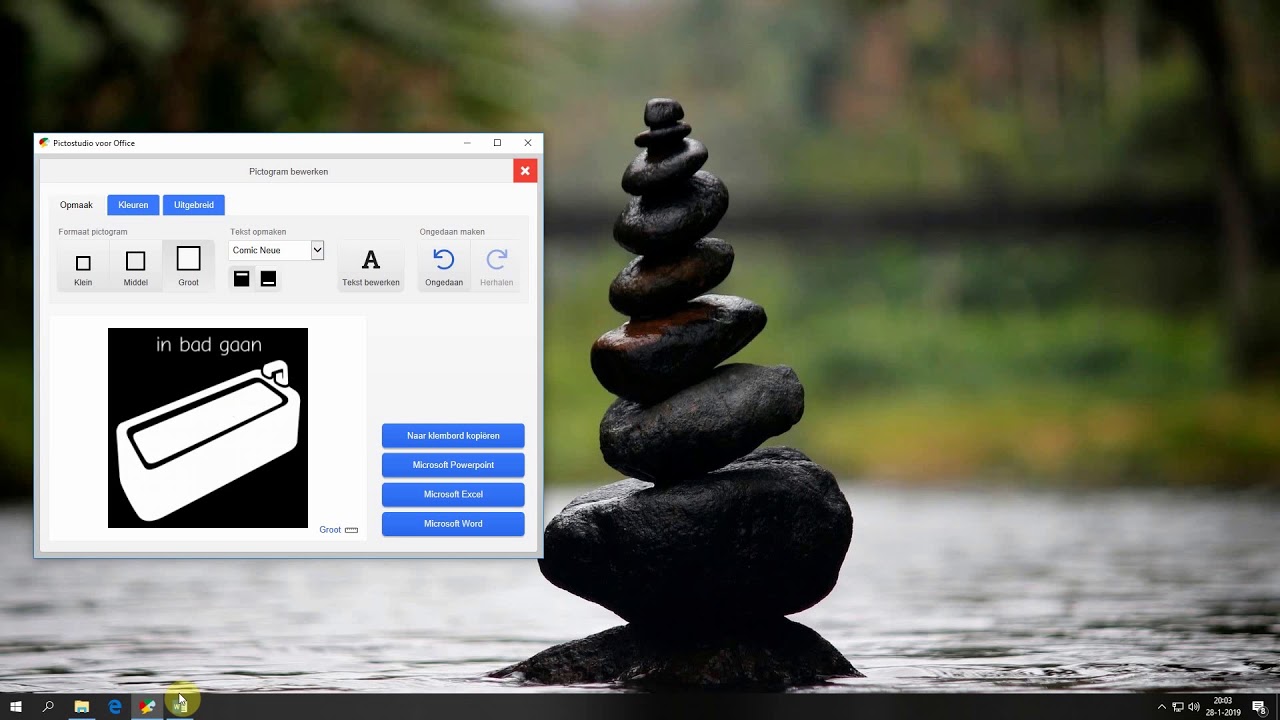Viewport: 1280px width, 720px height.
Task: Open Edge browser from taskbar
Action: point(115,707)
